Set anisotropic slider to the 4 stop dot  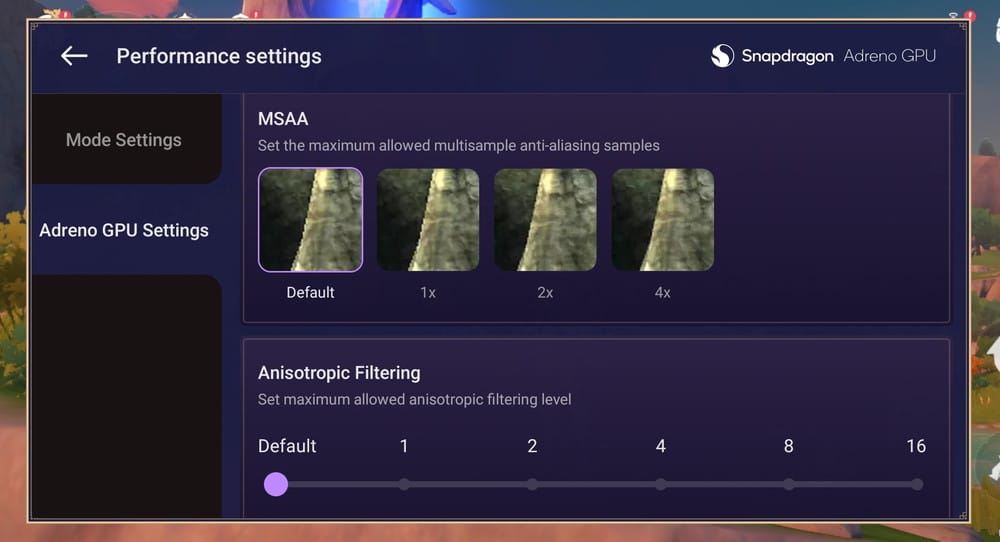click(x=661, y=485)
